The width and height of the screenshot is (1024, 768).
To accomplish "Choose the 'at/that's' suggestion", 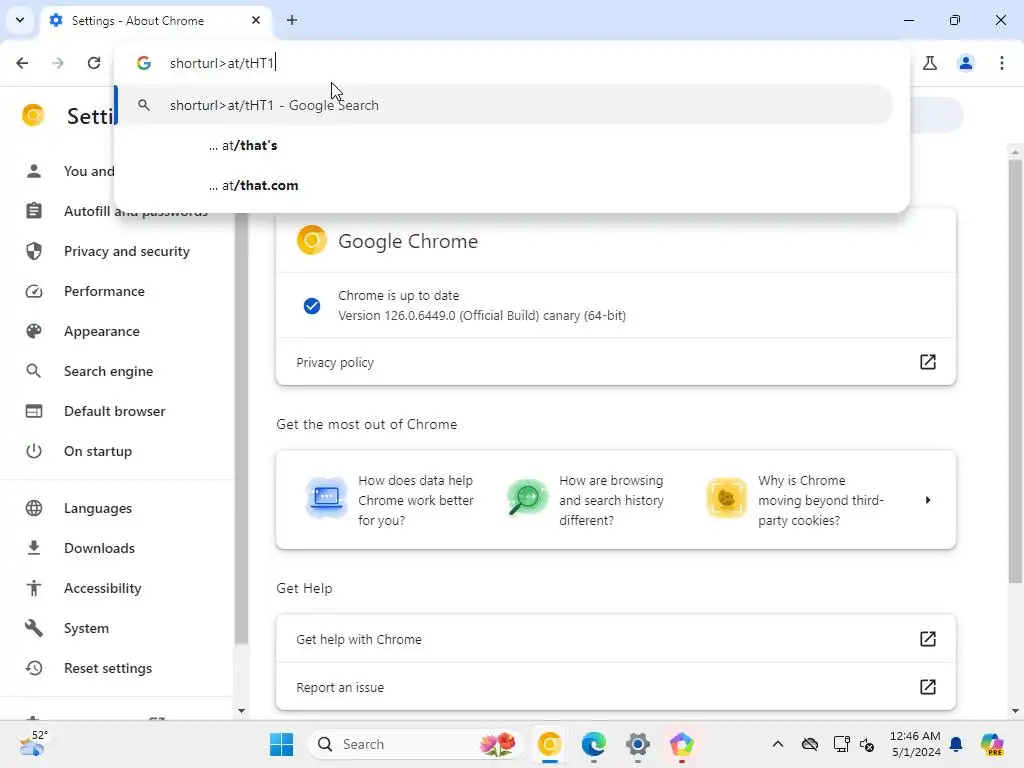I will (x=504, y=146).
